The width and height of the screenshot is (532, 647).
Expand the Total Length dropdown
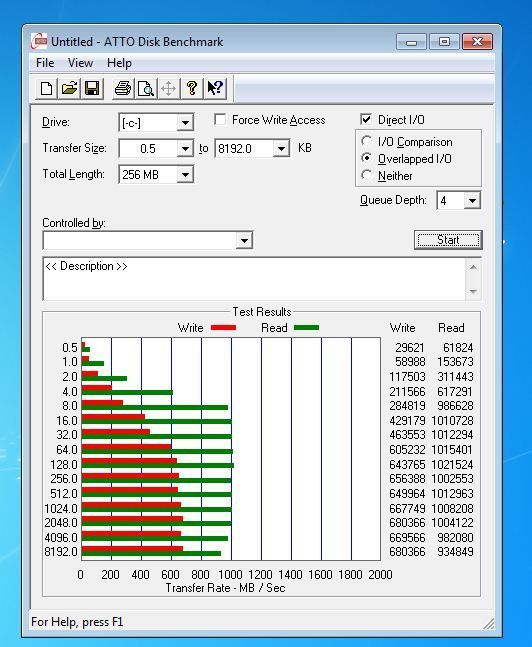[185, 175]
